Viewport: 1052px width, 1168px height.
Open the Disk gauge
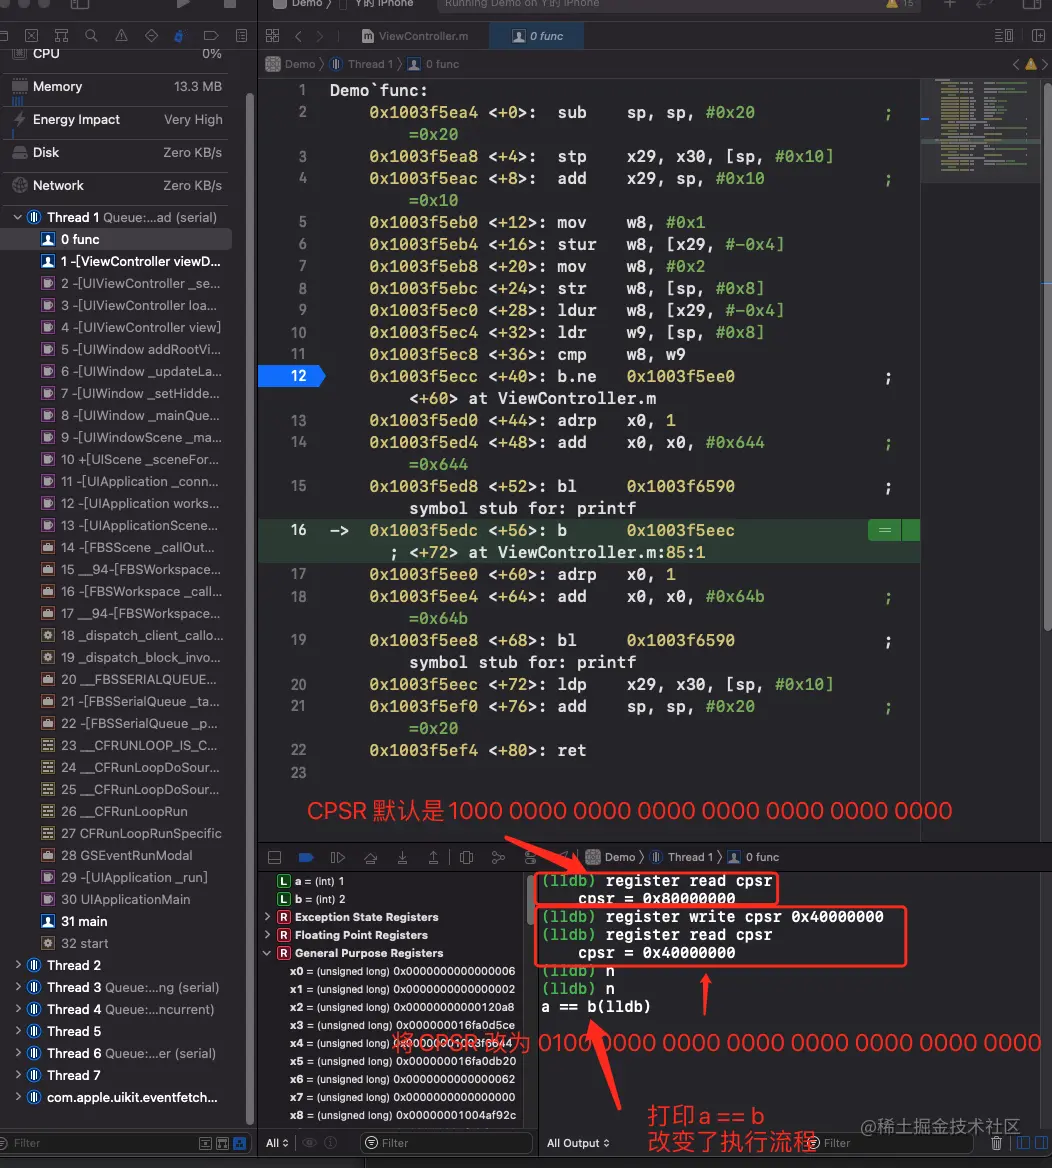(117, 152)
